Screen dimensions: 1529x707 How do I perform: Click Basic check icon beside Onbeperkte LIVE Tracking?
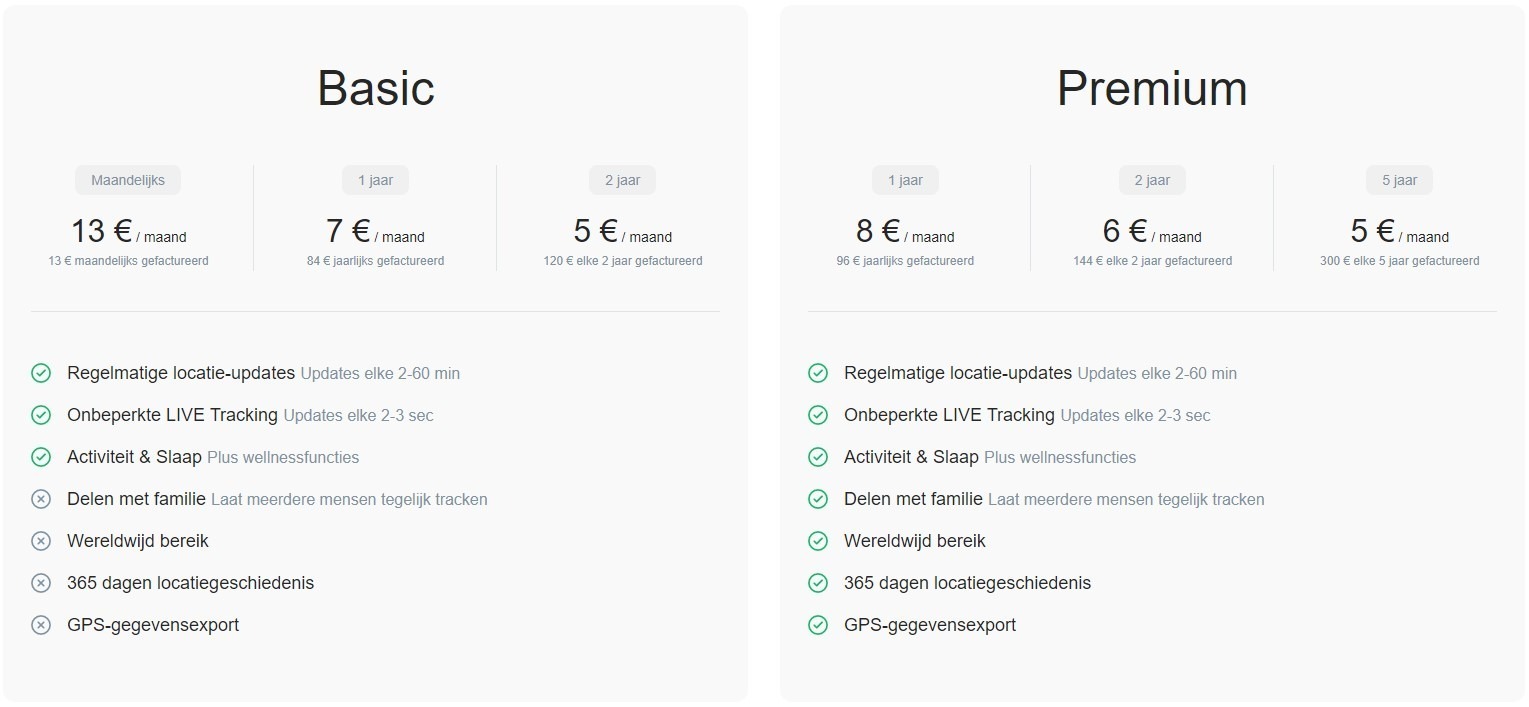[41, 415]
